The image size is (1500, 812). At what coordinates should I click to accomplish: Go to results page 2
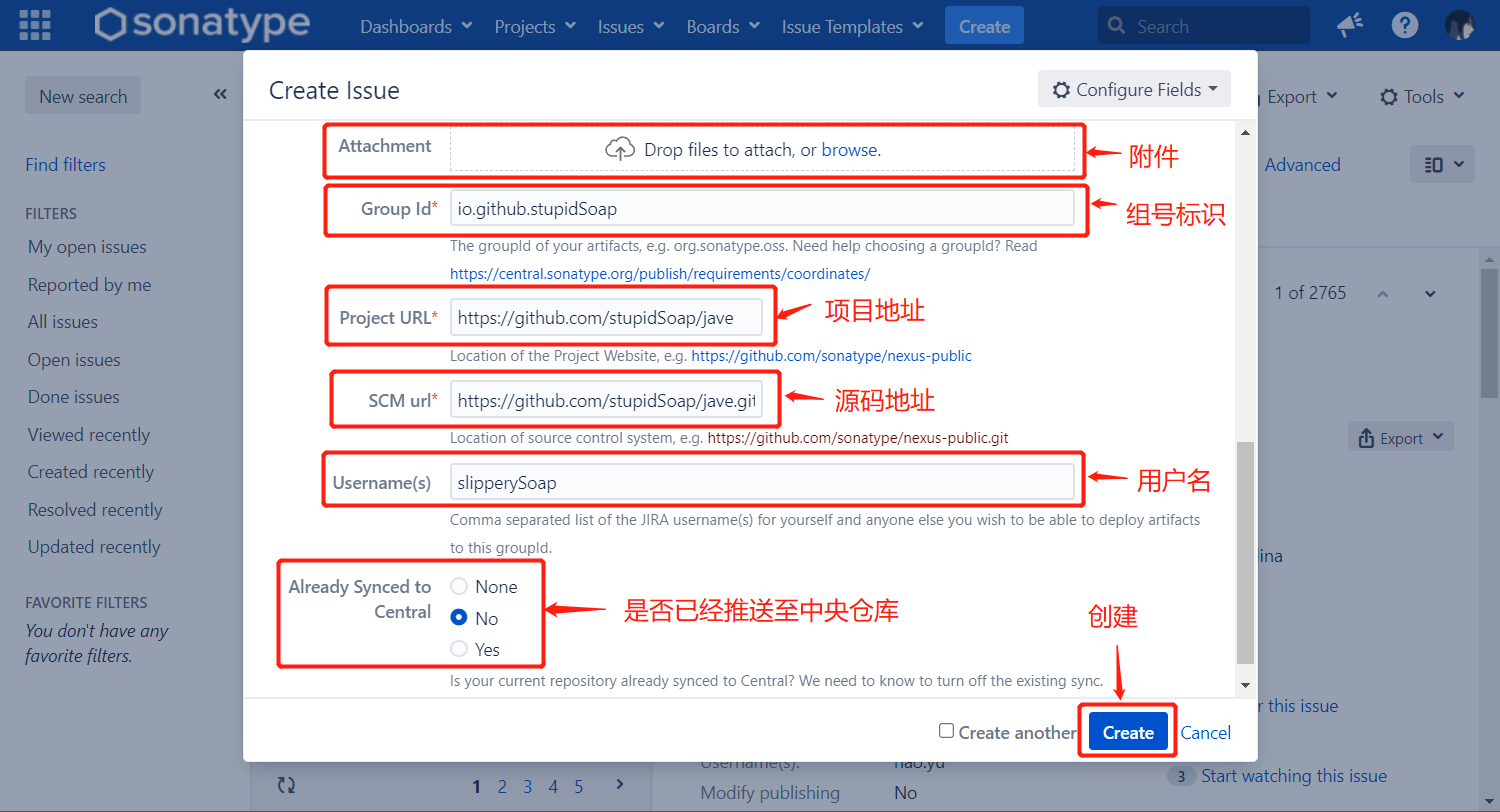(502, 786)
